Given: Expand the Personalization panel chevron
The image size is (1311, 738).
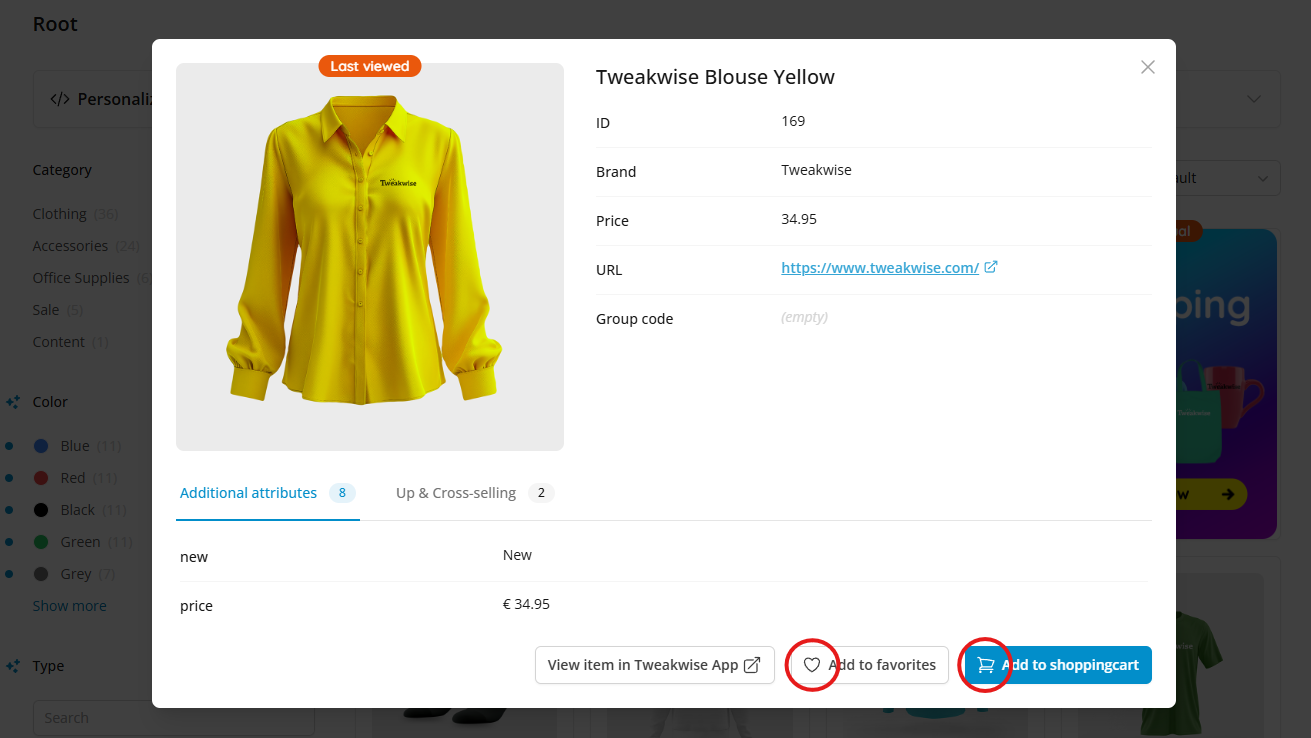Looking at the screenshot, I should pyautogui.click(x=1254, y=99).
